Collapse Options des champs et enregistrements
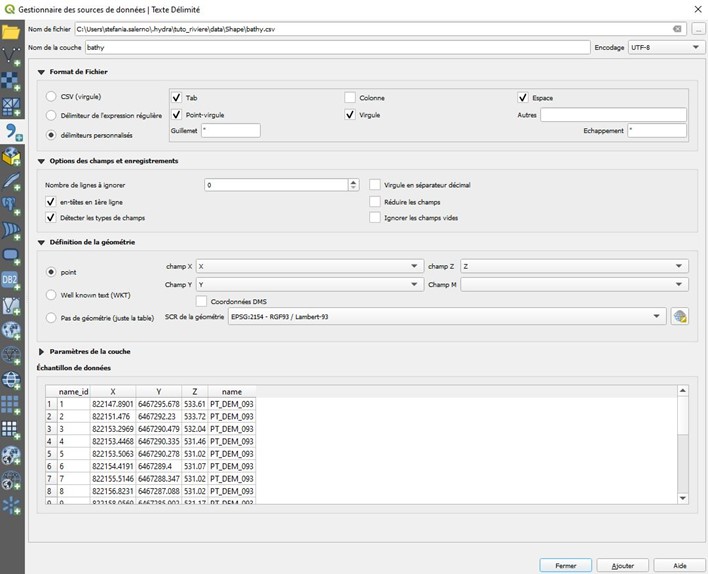The height and width of the screenshot is (574, 708). tap(41, 161)
